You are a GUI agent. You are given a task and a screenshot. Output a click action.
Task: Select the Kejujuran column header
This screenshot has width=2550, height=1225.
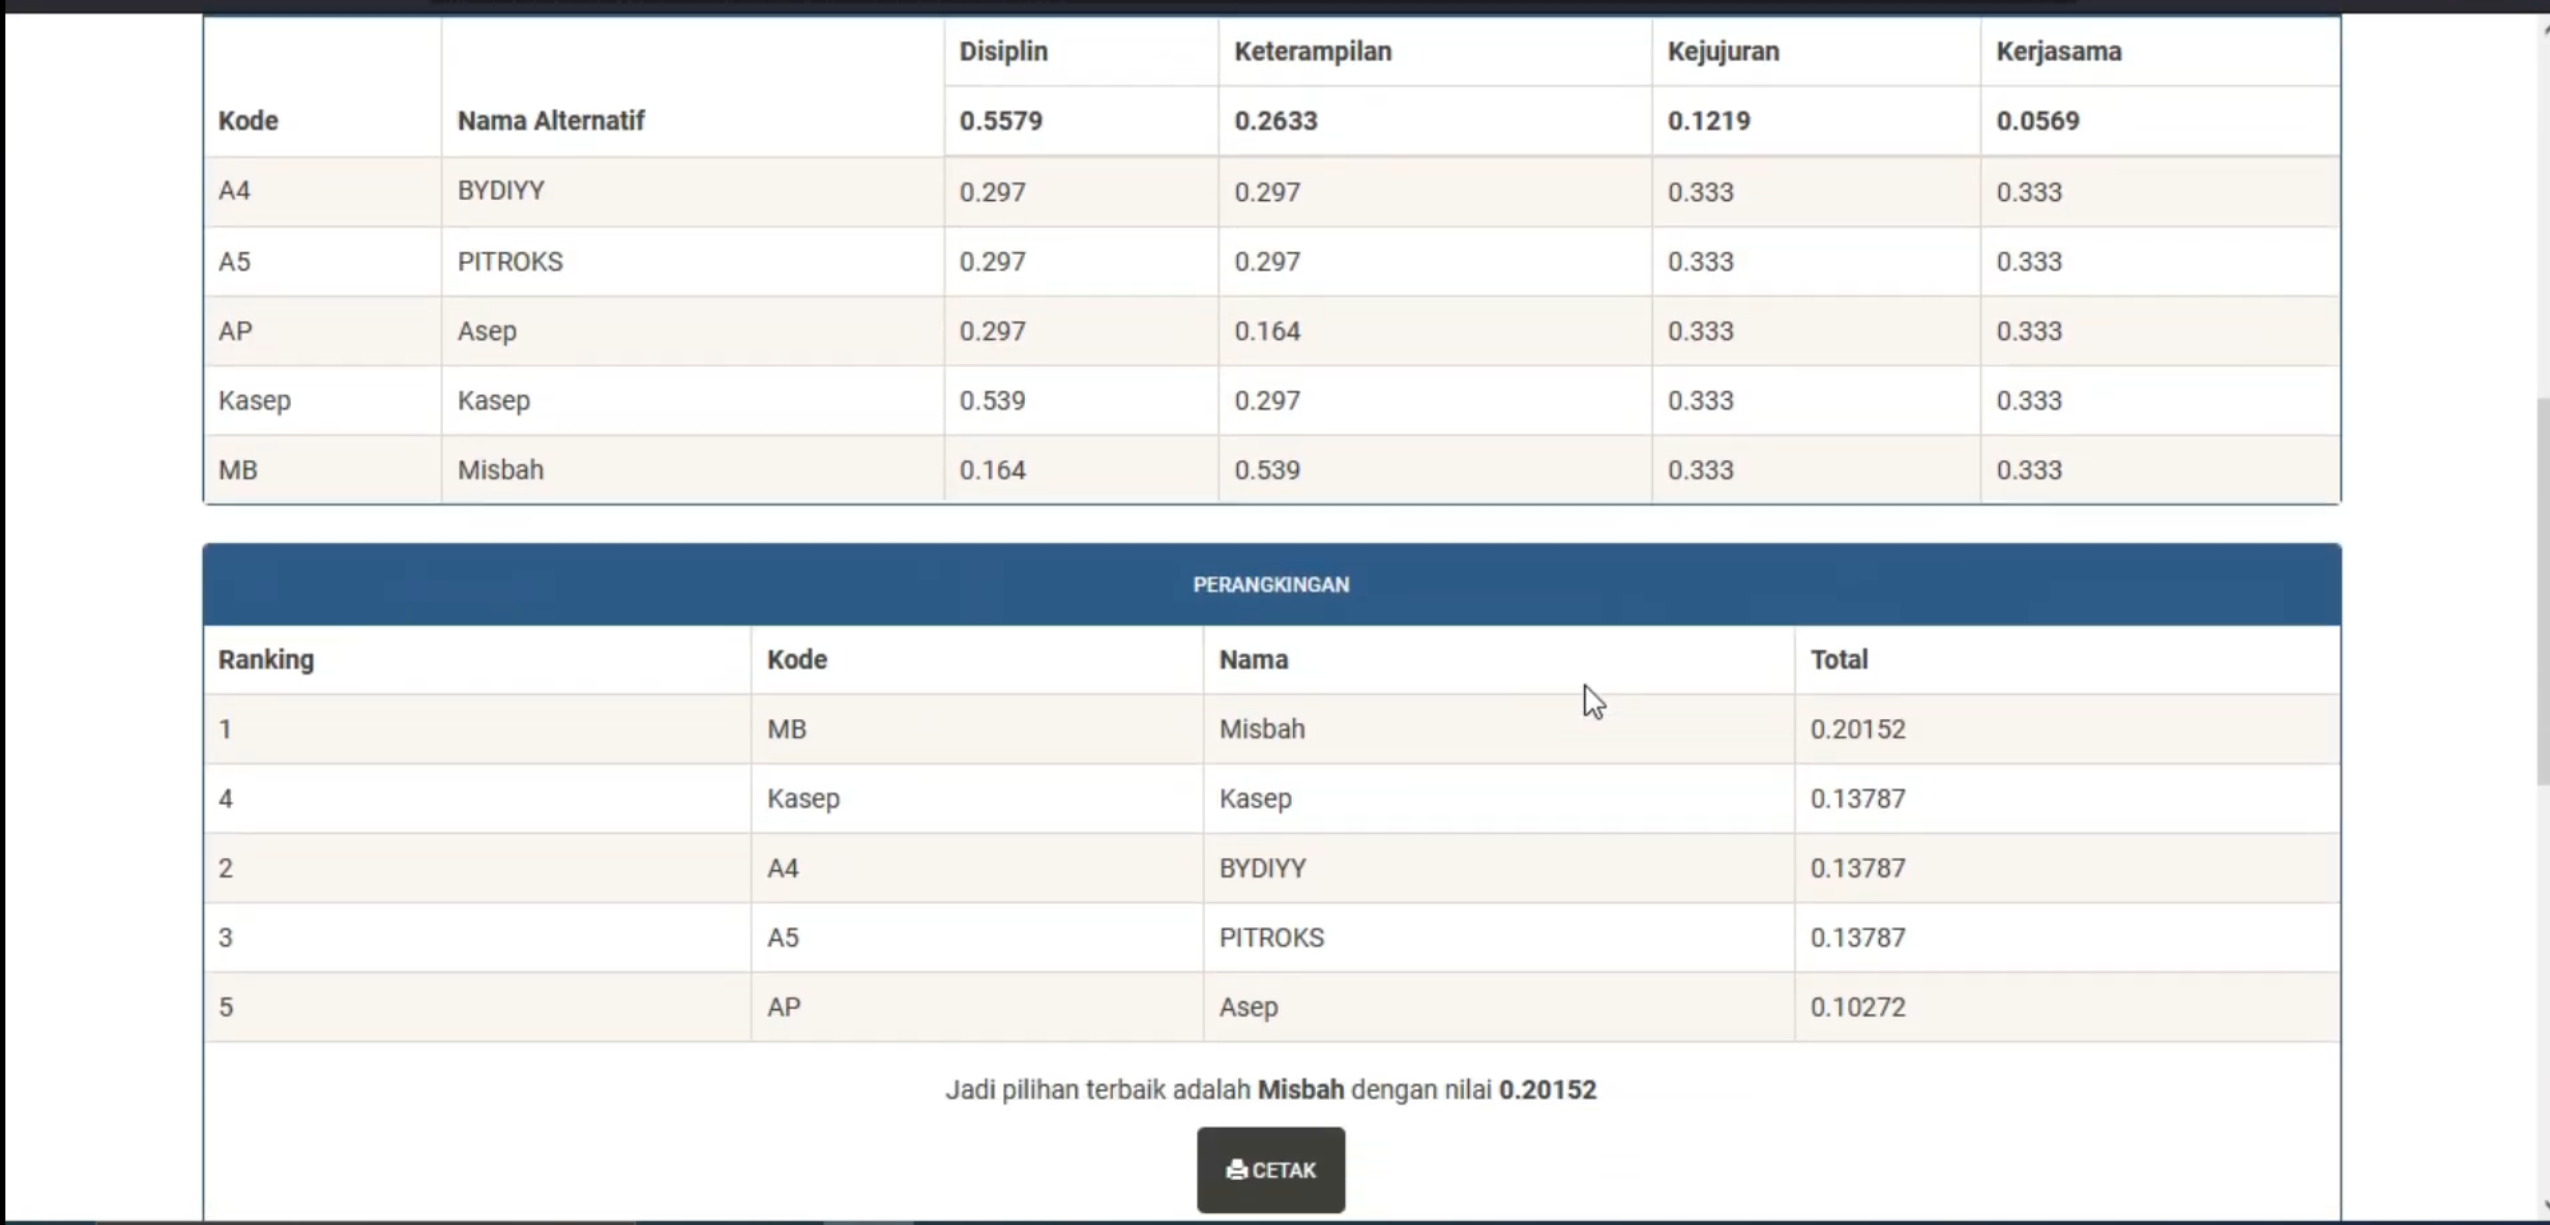(1723, 51)
